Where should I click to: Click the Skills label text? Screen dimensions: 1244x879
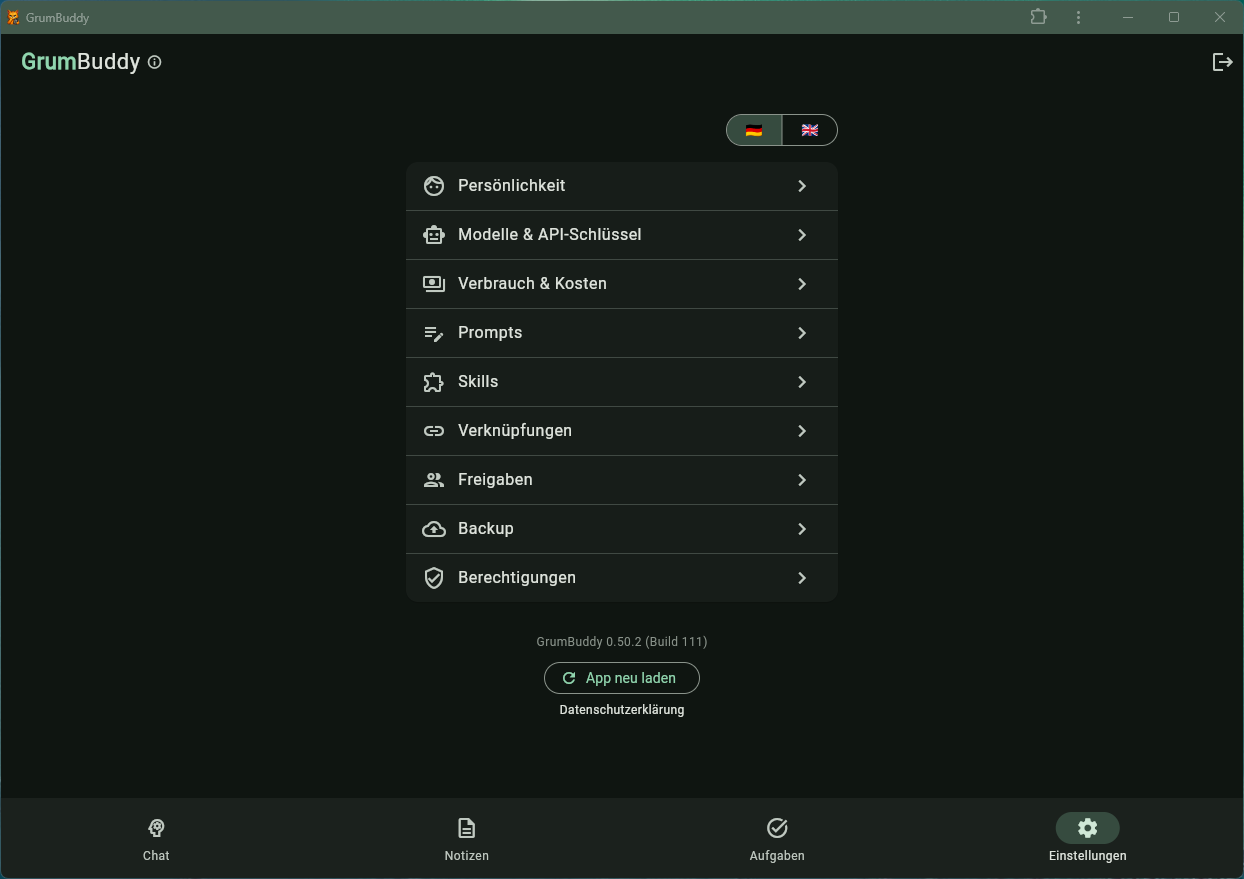pos(478,382)
